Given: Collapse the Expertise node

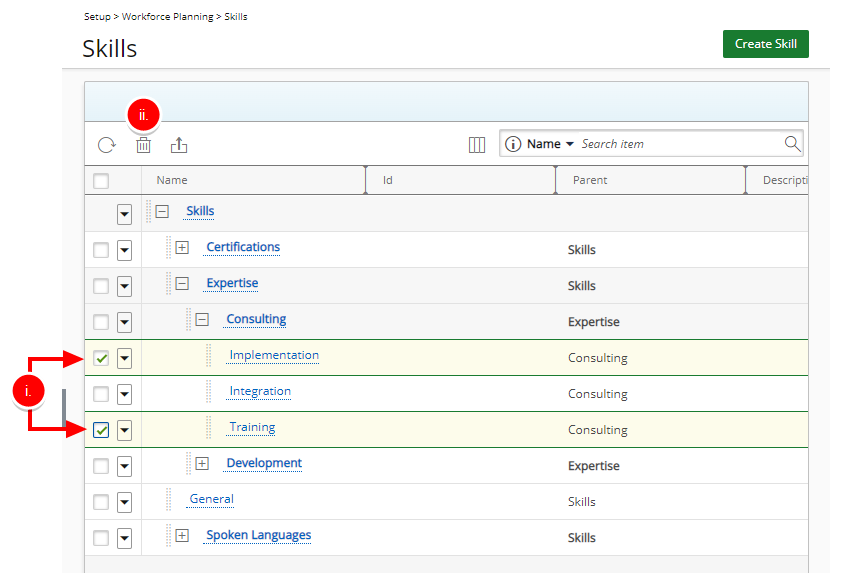Looking at the screenshot, I should click(x=182, y=283).
